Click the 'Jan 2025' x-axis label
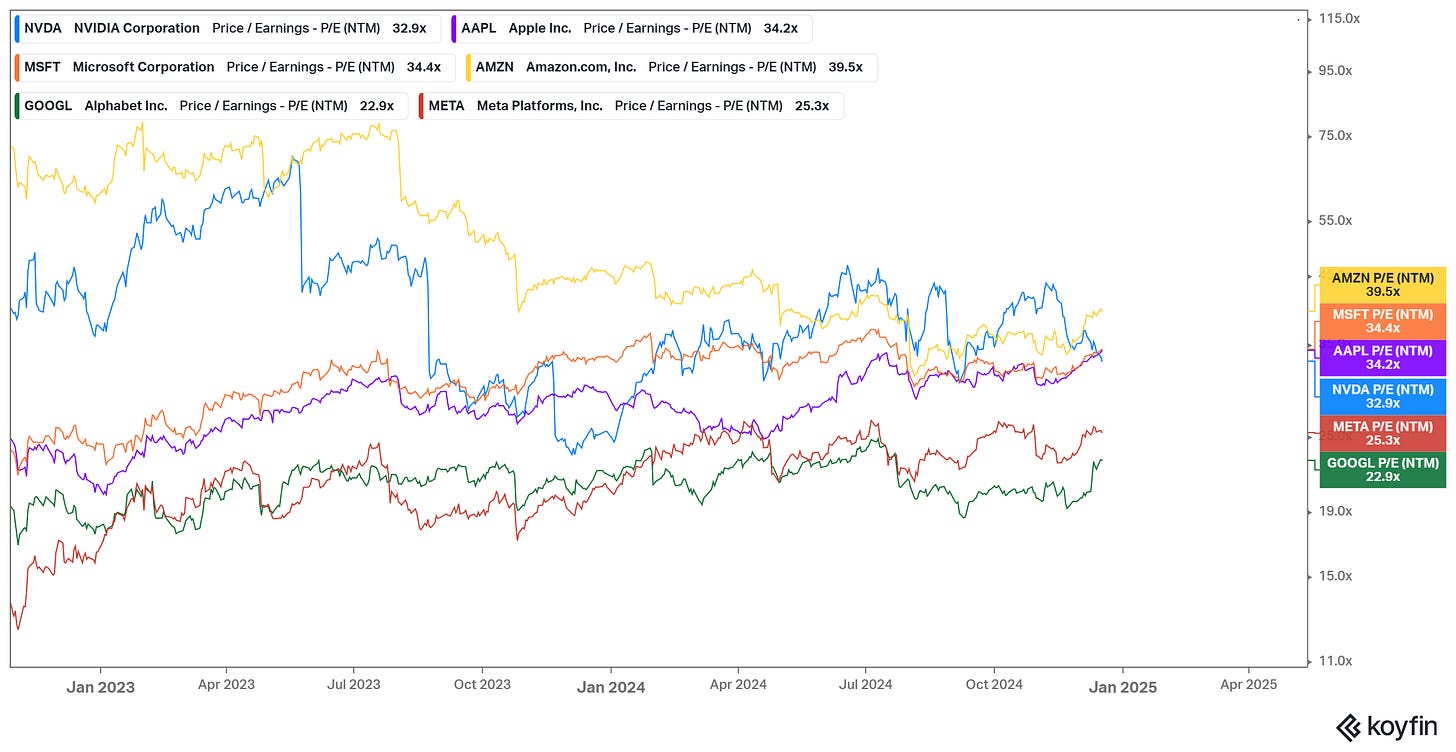Image resolution: width=1456 pixels, height=752 pixels. pos(1123,686)
